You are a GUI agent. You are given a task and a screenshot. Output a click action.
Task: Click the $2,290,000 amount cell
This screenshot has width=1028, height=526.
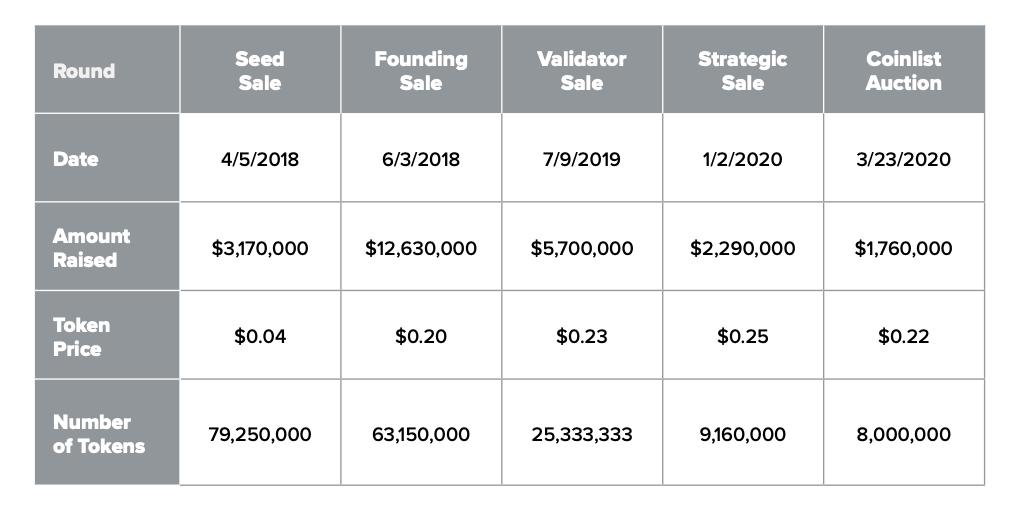743,248
